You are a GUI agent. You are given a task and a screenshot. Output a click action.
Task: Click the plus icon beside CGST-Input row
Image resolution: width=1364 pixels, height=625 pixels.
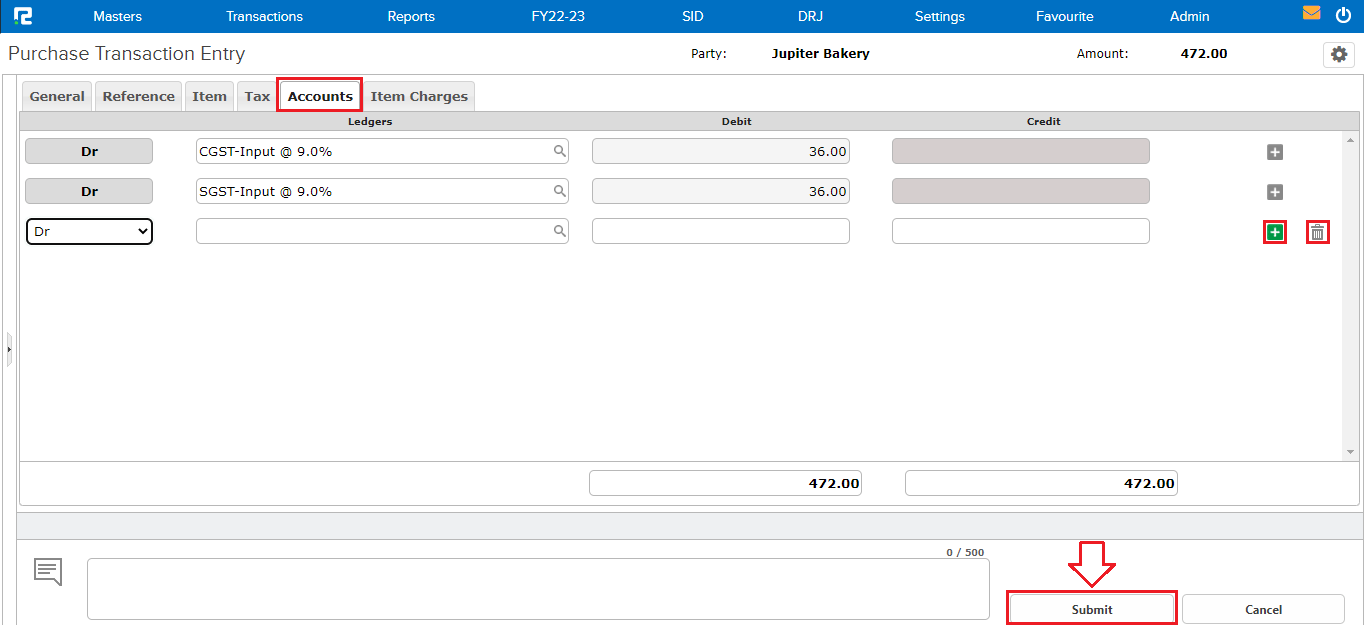[x=1274, y=151]
